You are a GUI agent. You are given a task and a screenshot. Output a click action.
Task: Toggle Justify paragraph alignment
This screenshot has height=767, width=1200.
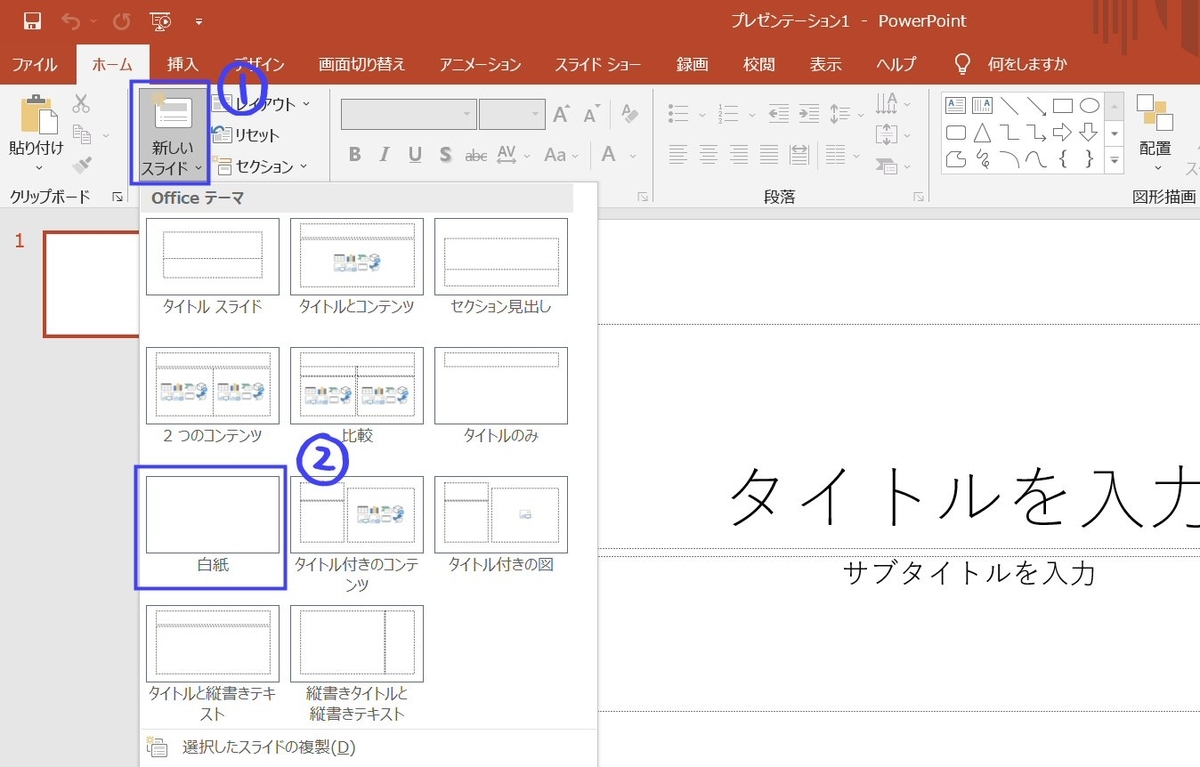tap(768, 155)
